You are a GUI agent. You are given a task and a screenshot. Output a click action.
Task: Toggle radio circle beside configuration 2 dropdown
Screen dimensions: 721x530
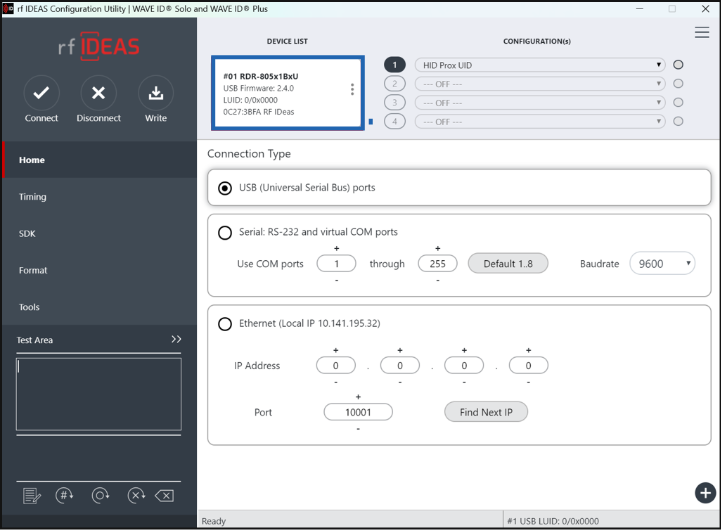pyautogui.click(x=678, y=84)
